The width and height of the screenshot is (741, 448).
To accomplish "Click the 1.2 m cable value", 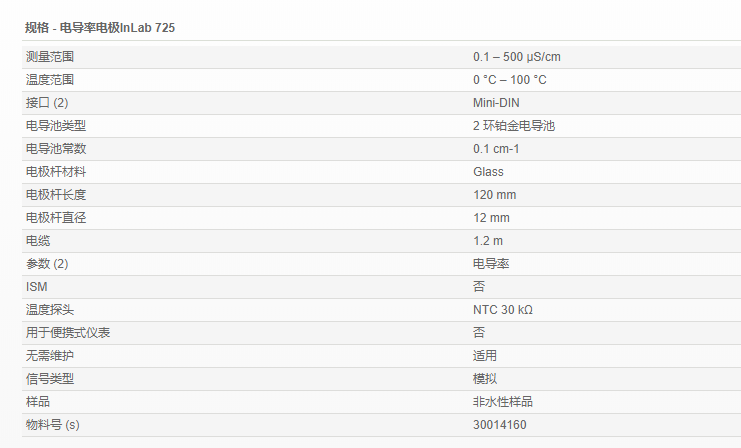I will (x=487, y=241).
